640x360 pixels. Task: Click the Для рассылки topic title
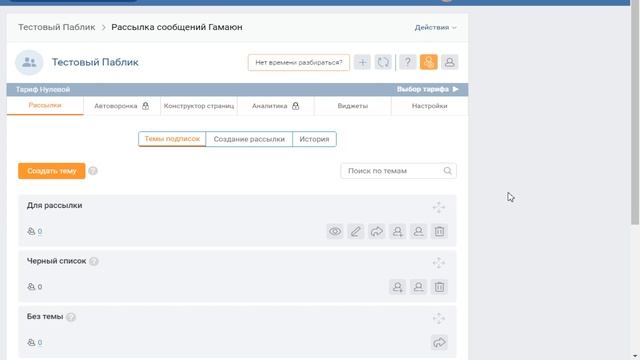(x=55, y=205)
